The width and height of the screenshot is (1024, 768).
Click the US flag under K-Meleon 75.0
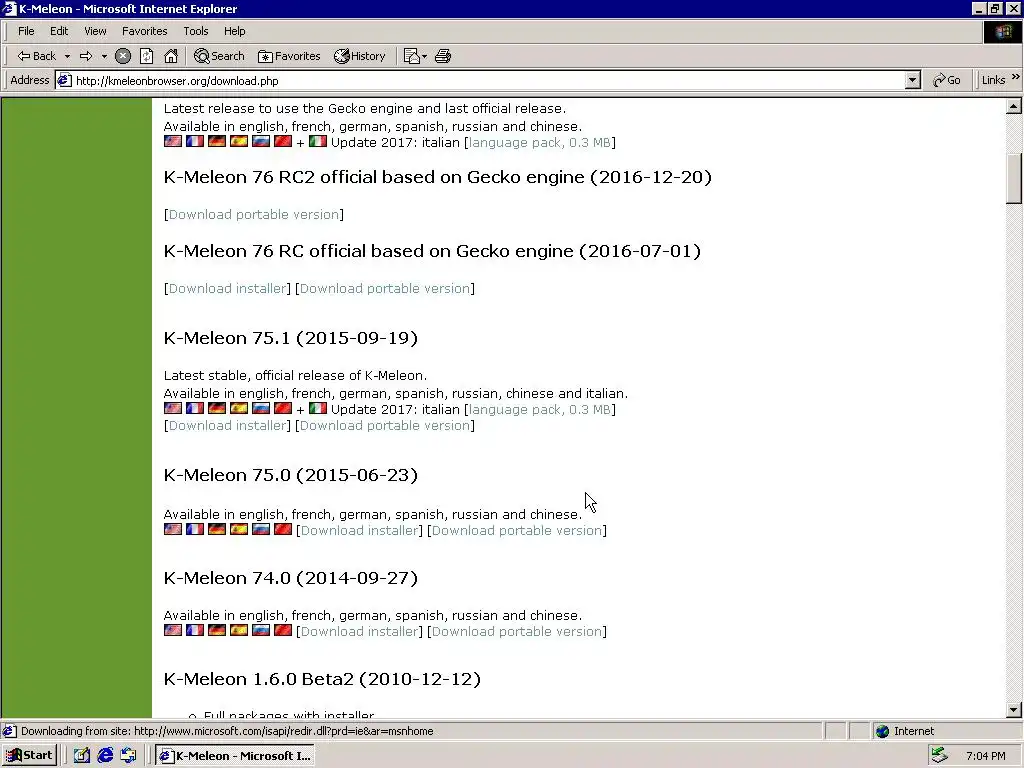tap(173, 529)
